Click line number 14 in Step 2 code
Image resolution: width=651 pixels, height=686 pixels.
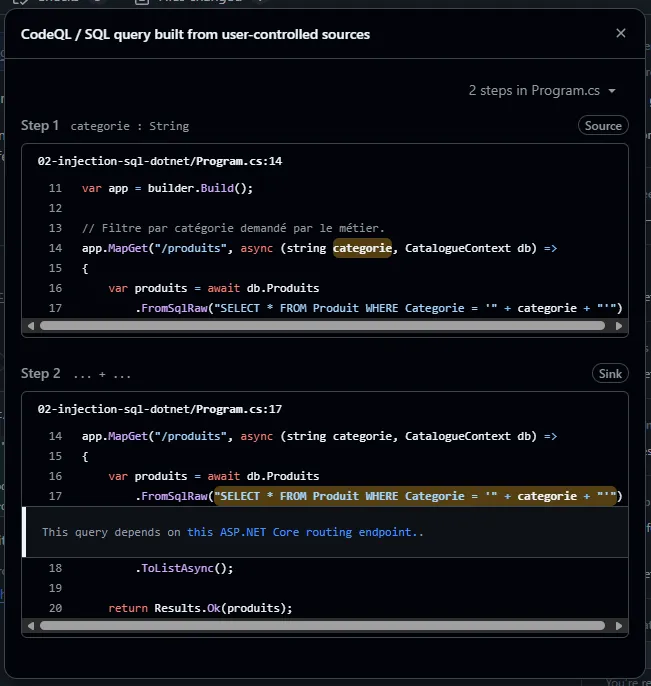coord(55,436)
